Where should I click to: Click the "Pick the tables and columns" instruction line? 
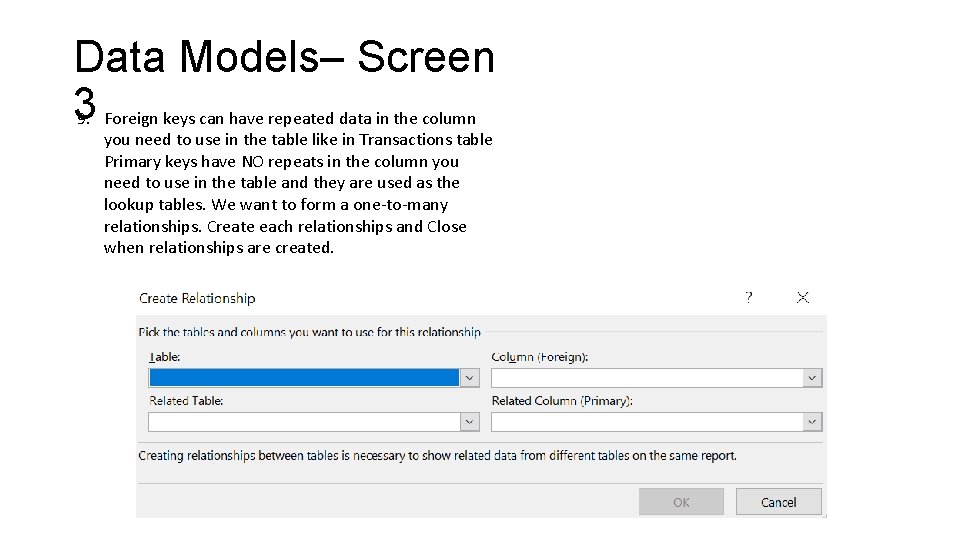309,332
